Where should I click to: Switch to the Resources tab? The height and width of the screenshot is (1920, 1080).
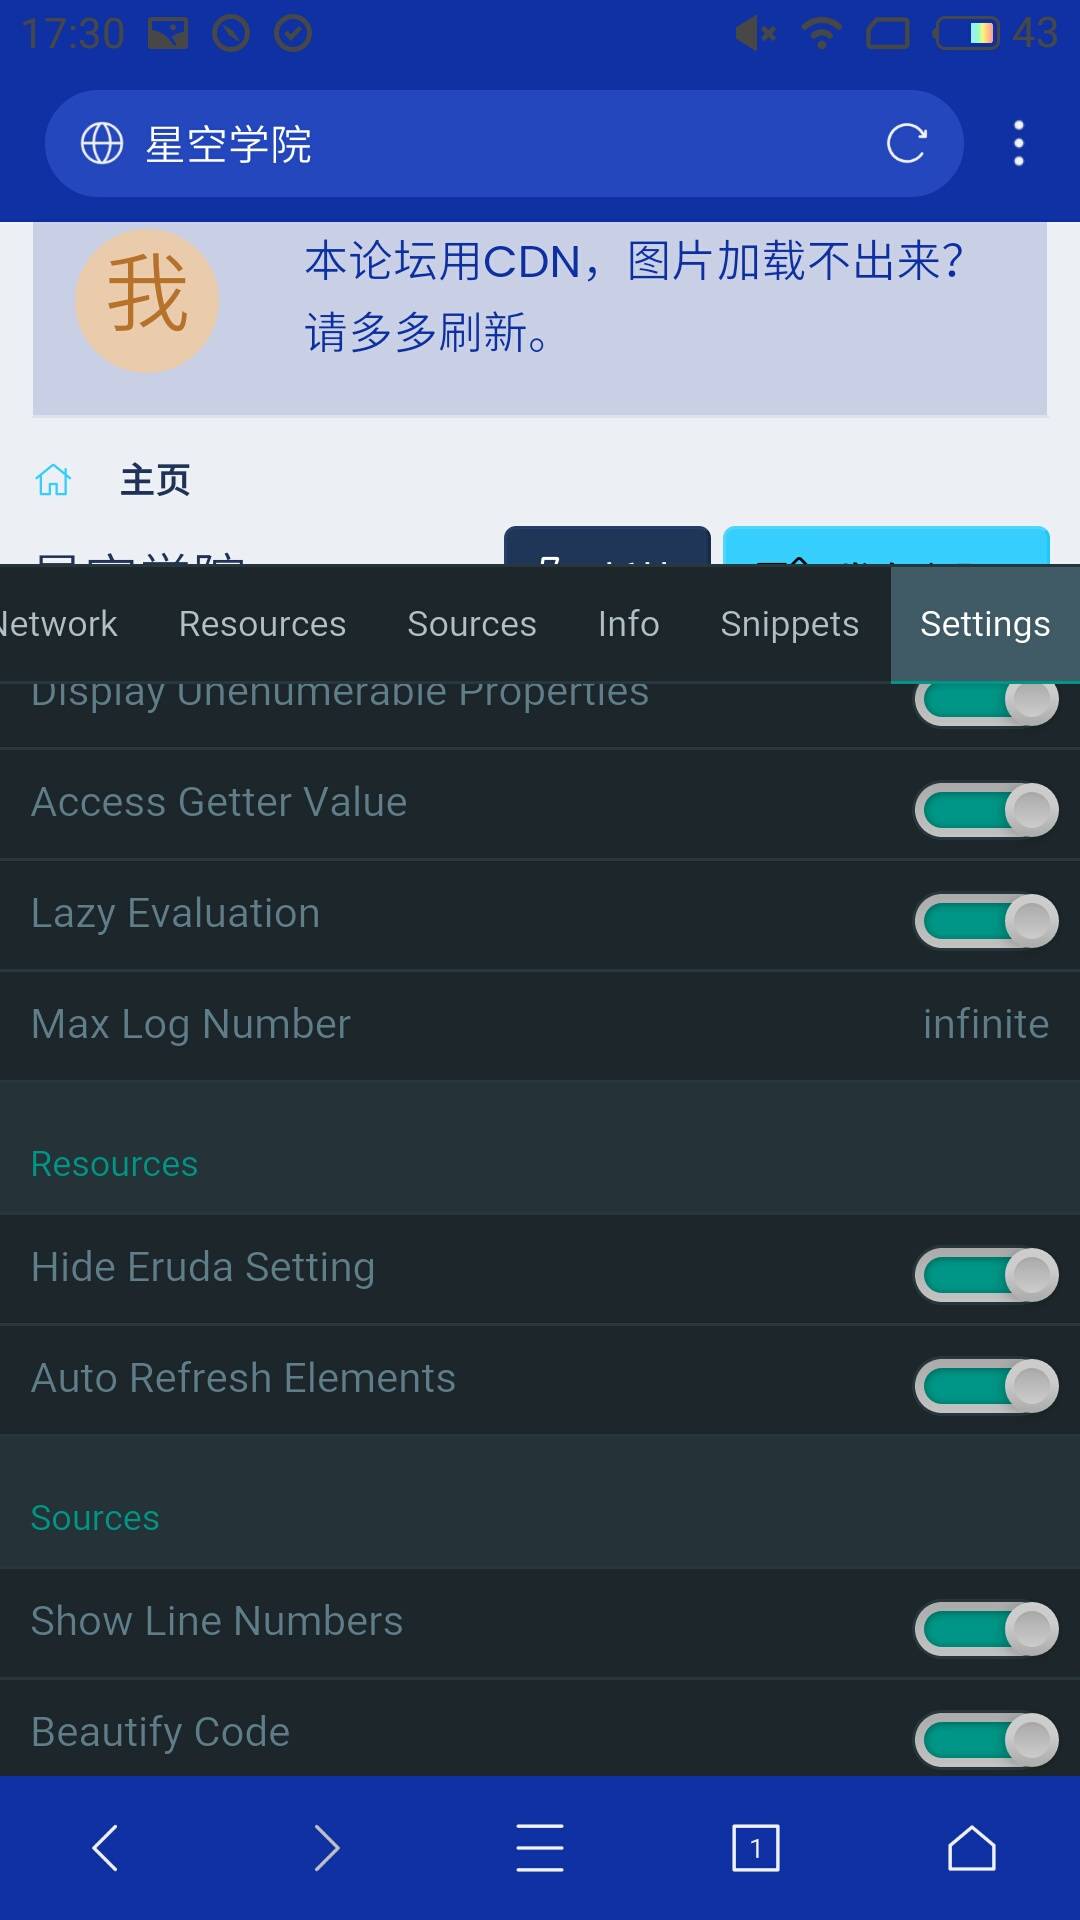pyautogui.click(x=262, y=624)
